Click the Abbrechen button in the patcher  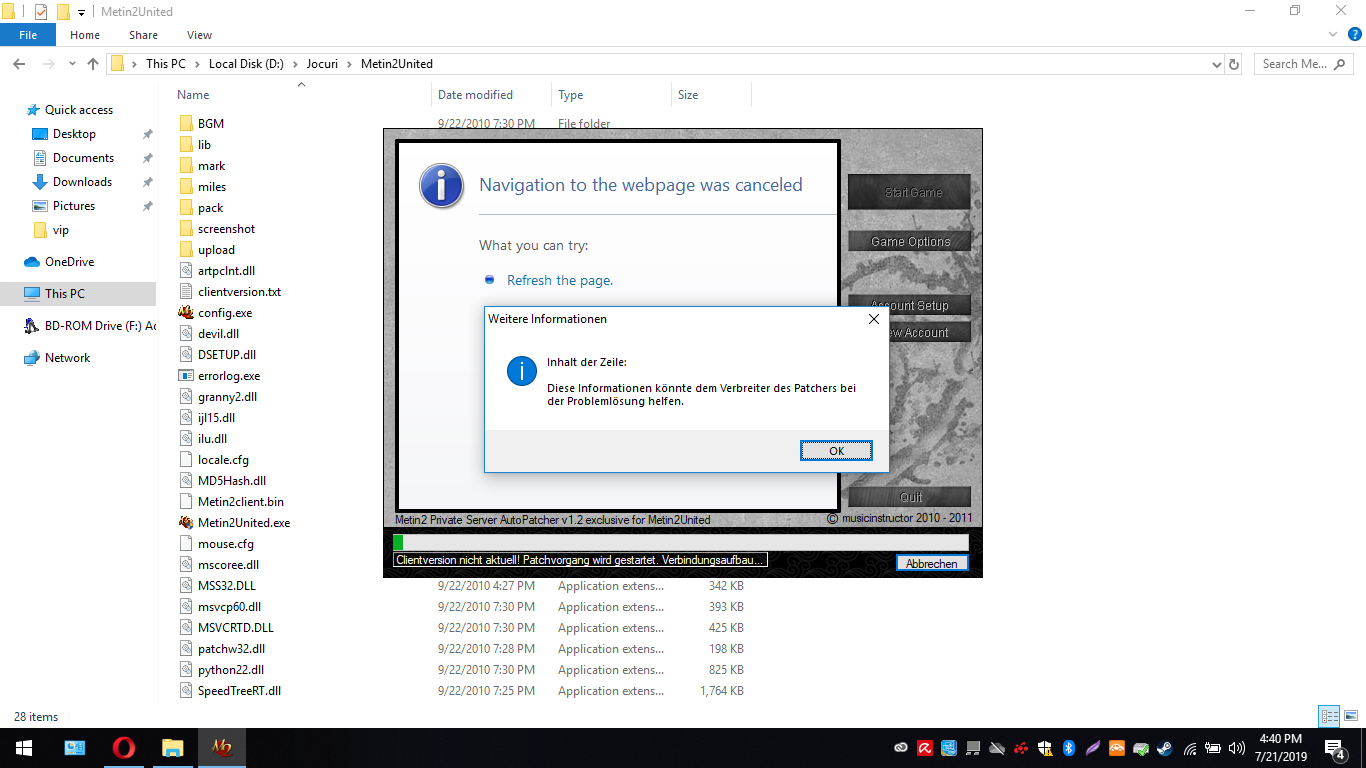pyautogui.click(x=931, y=564)
